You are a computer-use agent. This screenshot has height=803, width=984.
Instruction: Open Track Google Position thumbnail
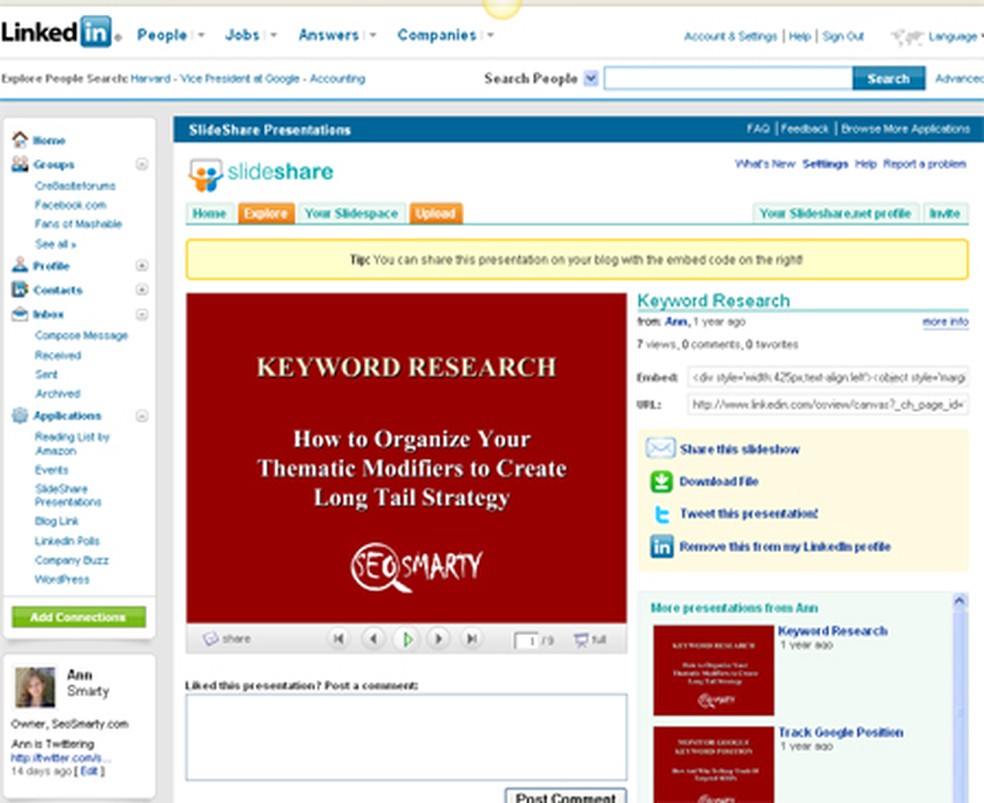point(714,765)
